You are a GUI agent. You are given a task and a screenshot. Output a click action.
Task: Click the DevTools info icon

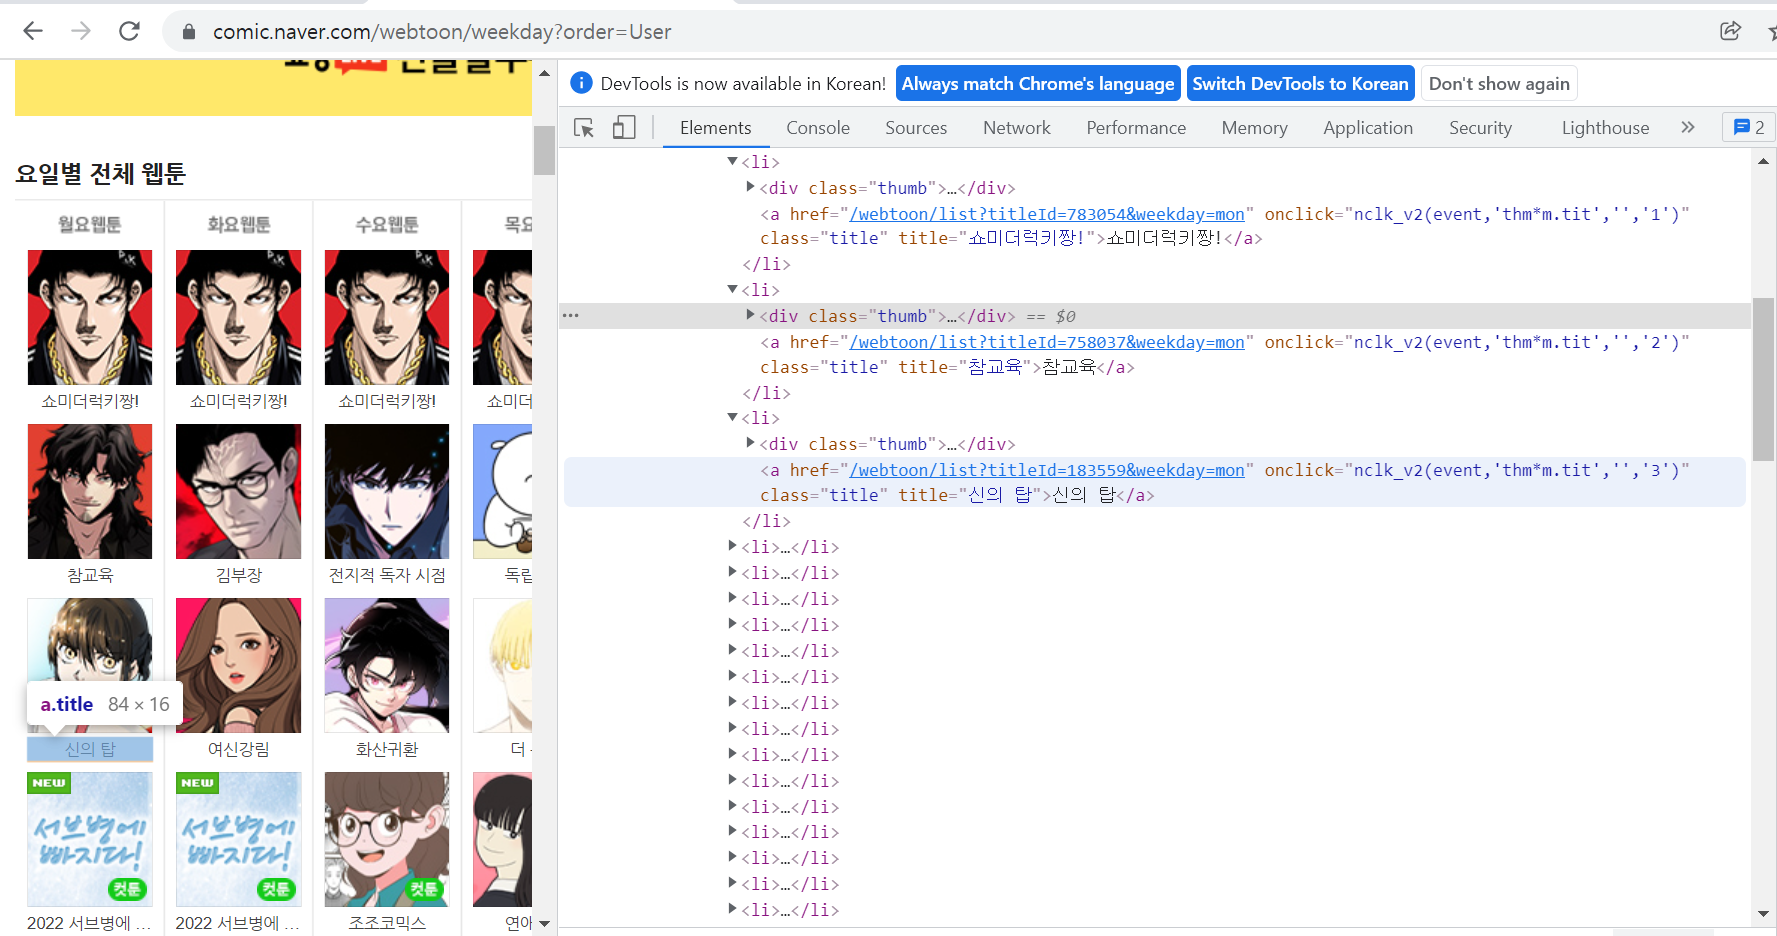(581, 83)
